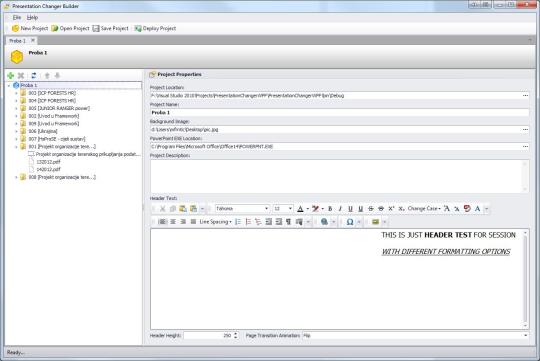This screenshot has width=540, height=361.
Task: Open the text highlight color picker
Action: pyautogui.click(x=315, y=209)
